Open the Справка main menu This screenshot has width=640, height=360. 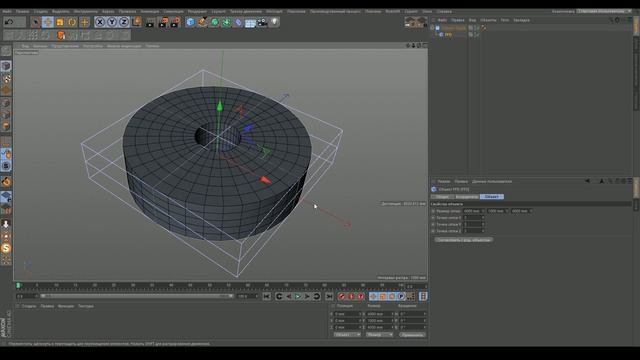point(444,11)
